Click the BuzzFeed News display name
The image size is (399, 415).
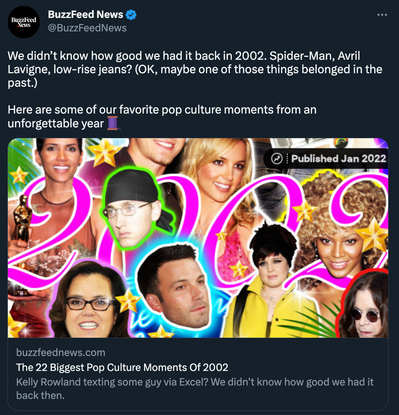click(85, 15)
